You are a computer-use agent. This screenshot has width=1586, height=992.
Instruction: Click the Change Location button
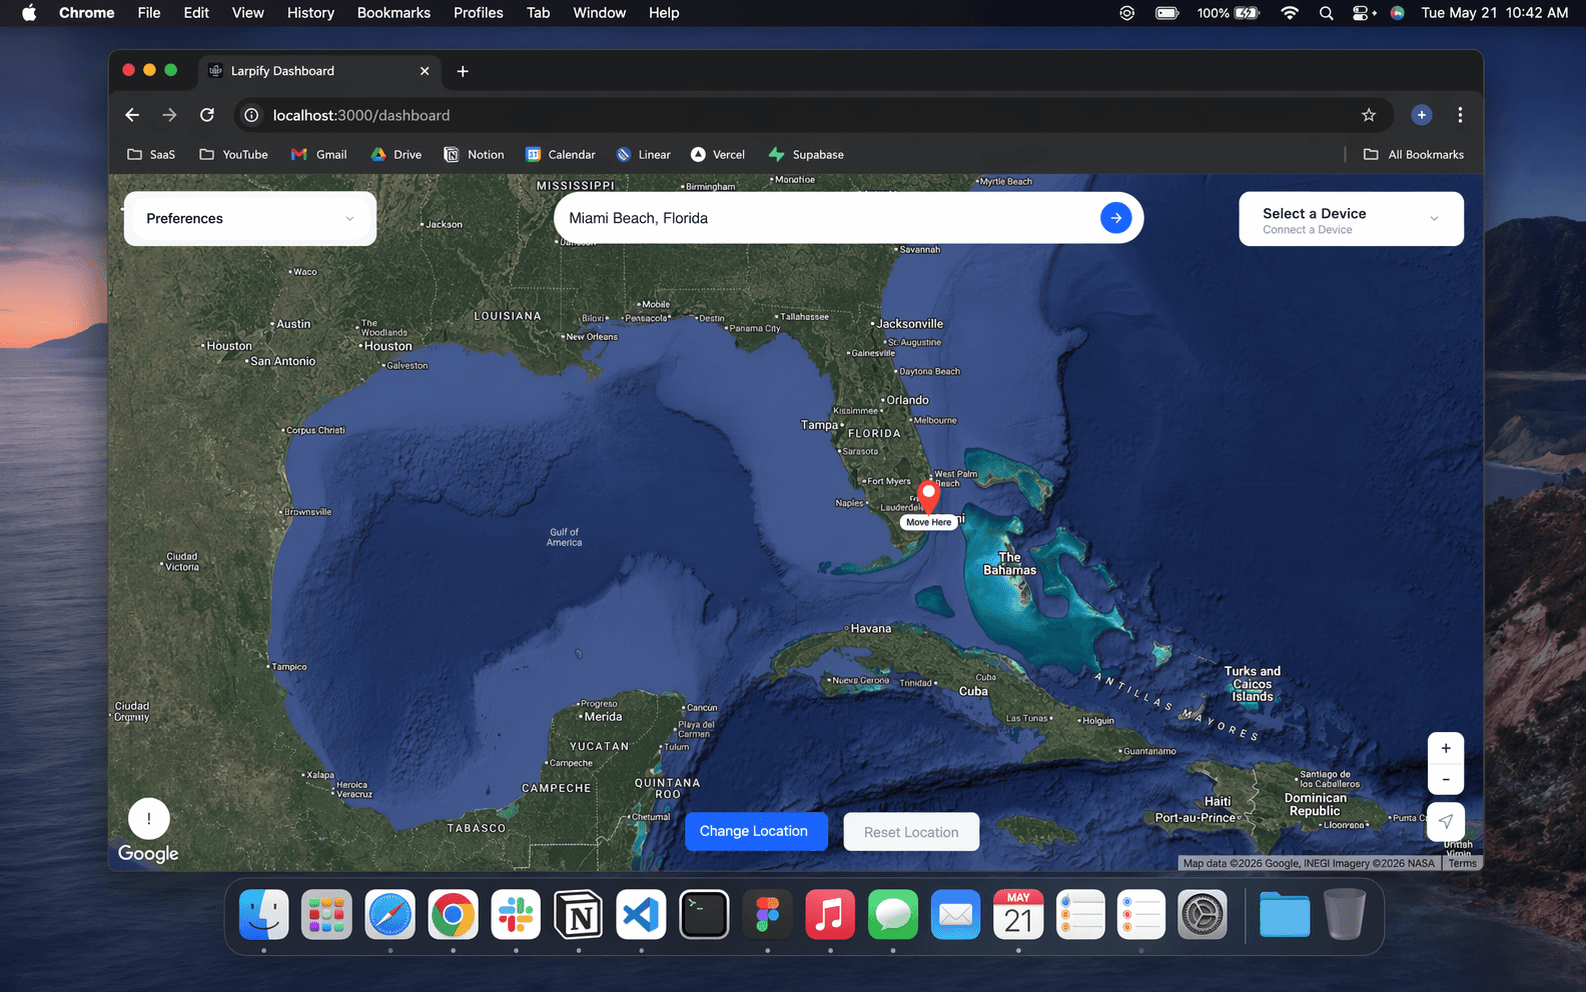[756, 831]
